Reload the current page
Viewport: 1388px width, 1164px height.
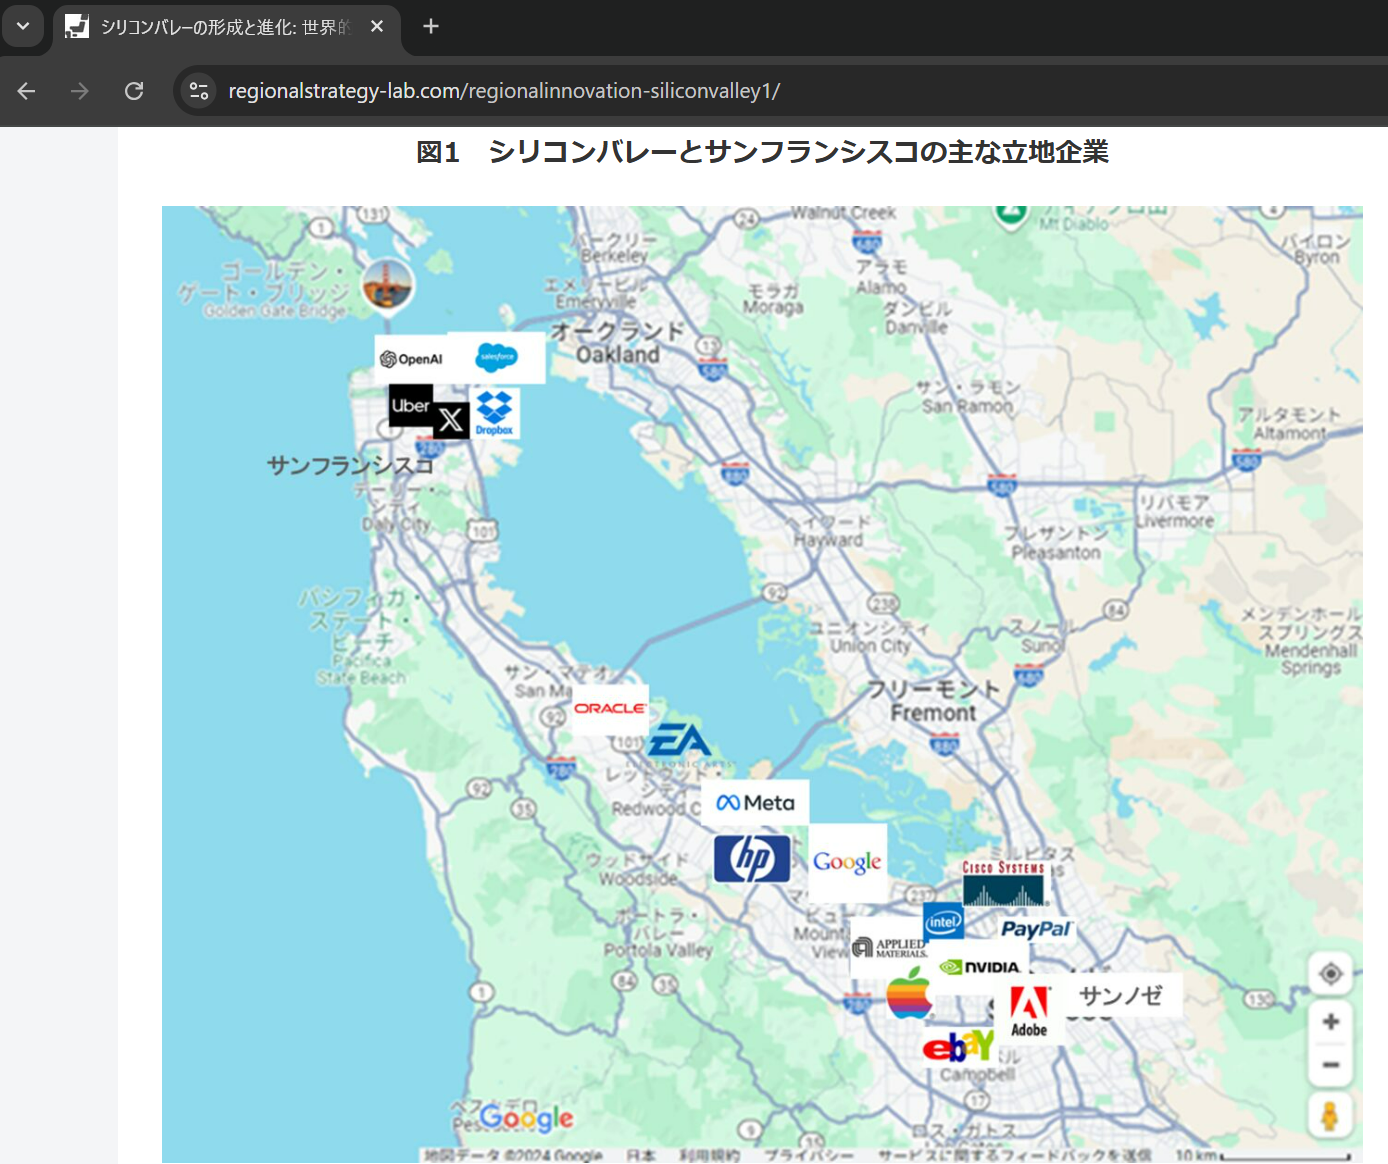(x=134, y=91)
